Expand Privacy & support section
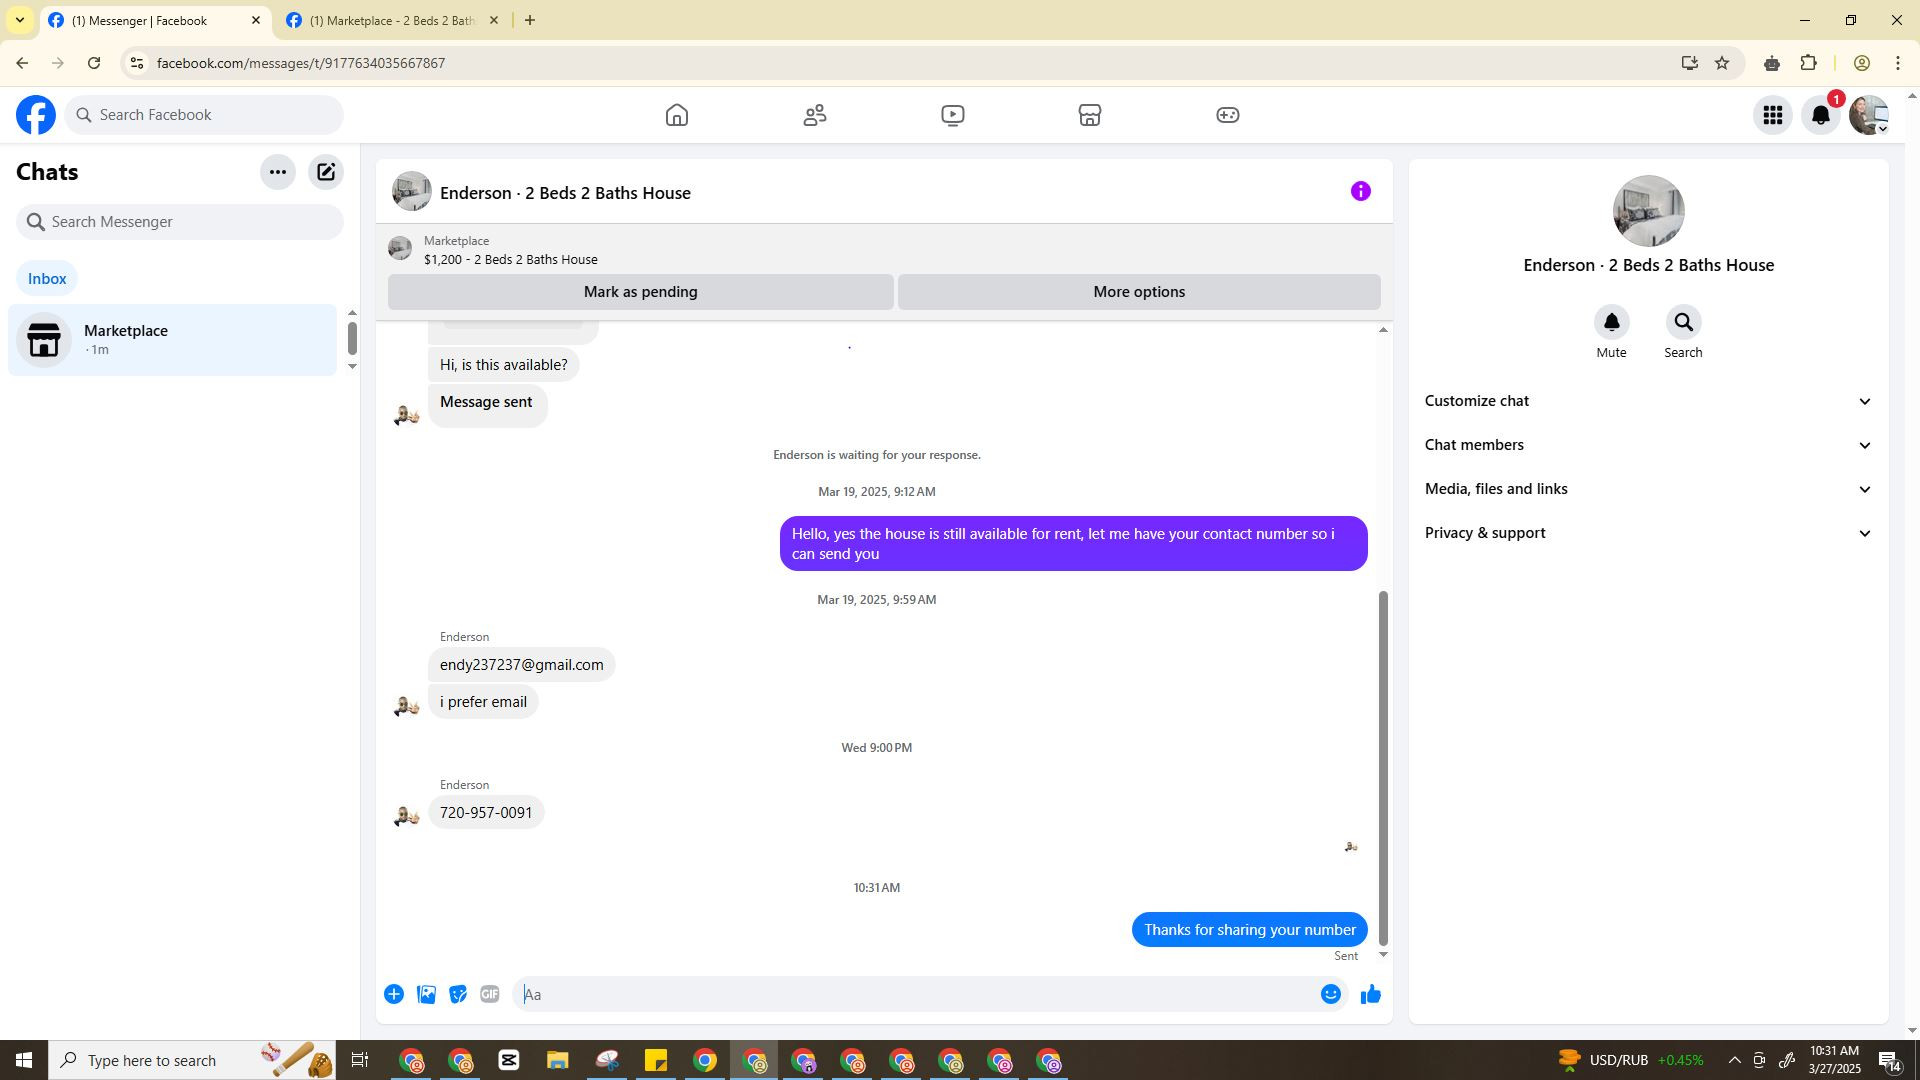Viewport: 1920px width, 1080px height. click(1648, 533)
